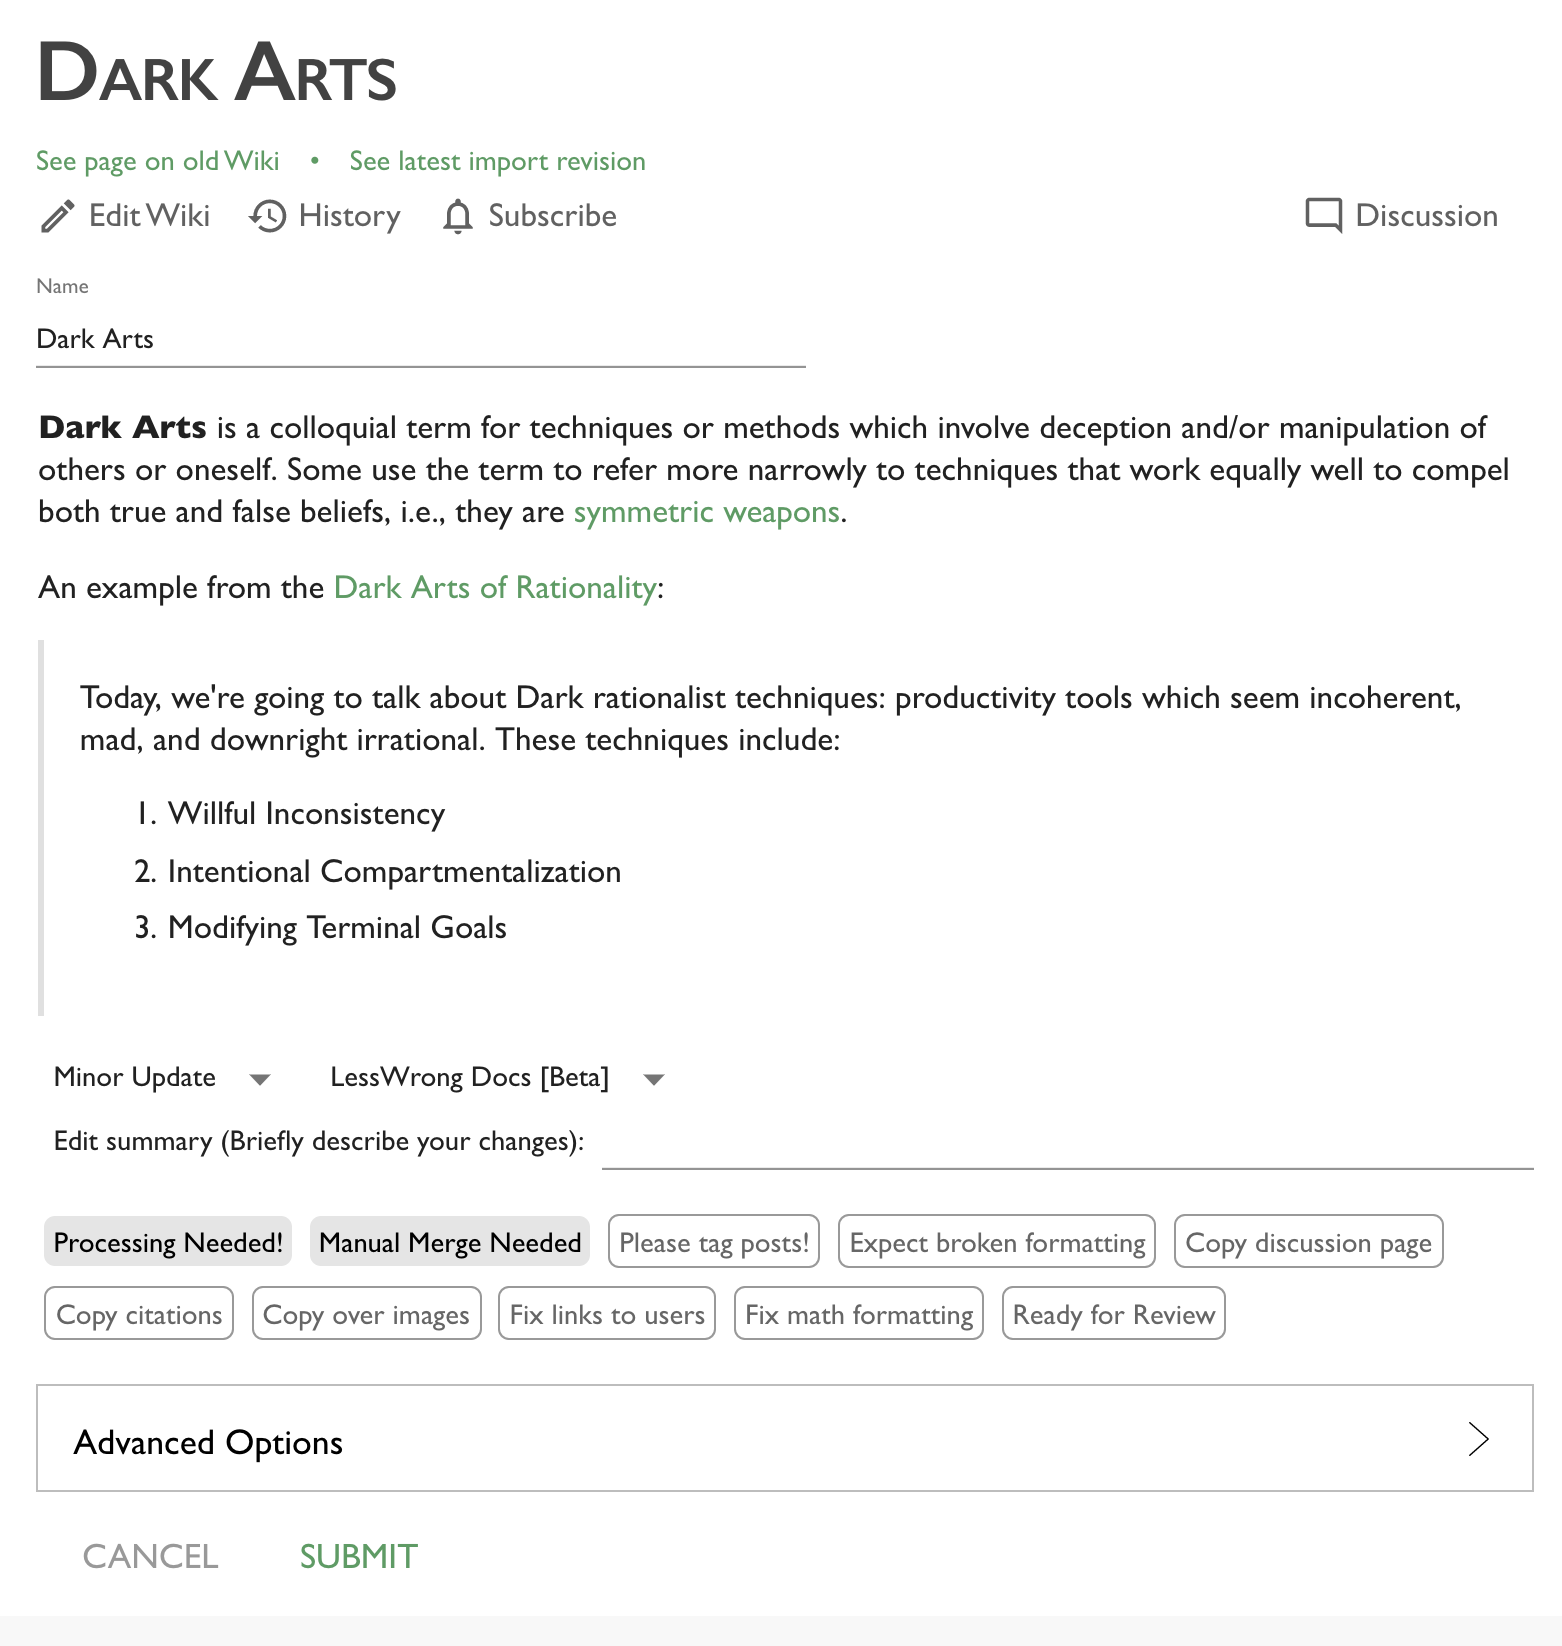Toggle the Manual Merge Needed flag

pos(450,1242)
